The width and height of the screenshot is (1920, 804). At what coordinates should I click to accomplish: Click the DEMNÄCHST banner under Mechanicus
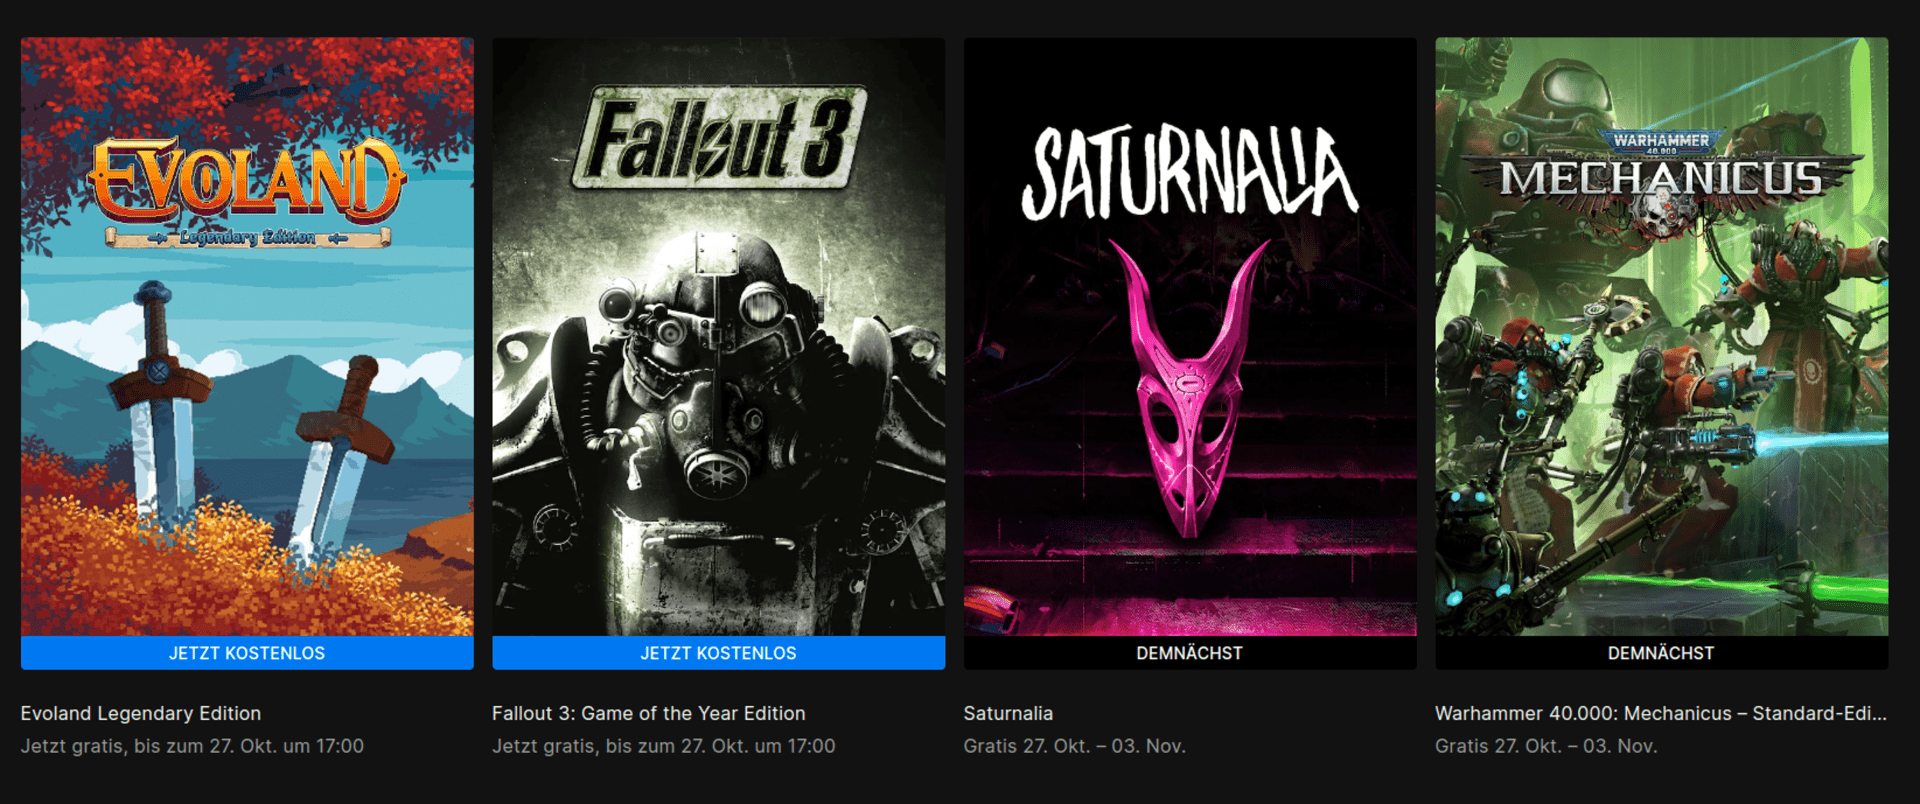pyautogui.click(x=1662, y=653)
